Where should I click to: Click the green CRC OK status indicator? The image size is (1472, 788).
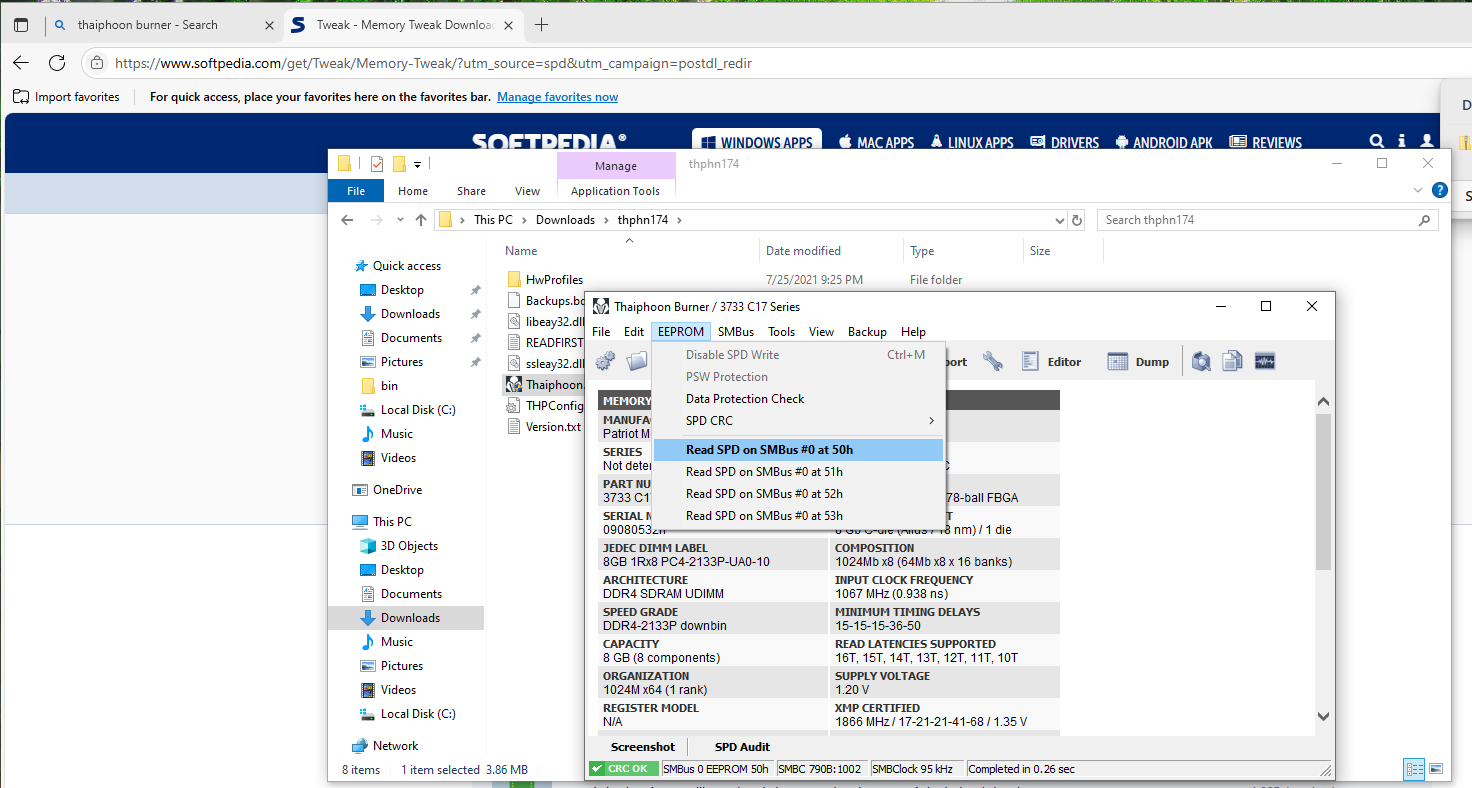coord(623,769)
